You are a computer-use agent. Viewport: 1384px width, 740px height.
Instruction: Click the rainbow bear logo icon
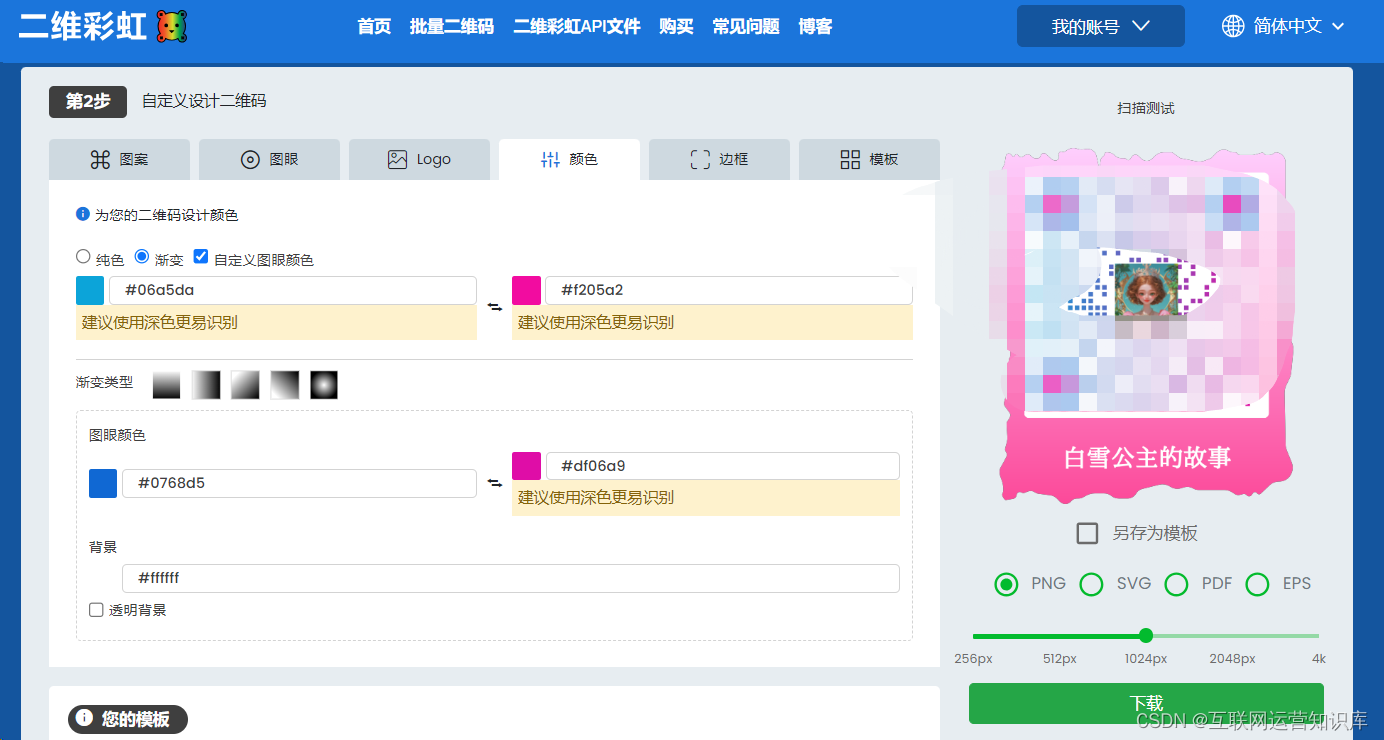pyautogui.click(x=173, y=27)
